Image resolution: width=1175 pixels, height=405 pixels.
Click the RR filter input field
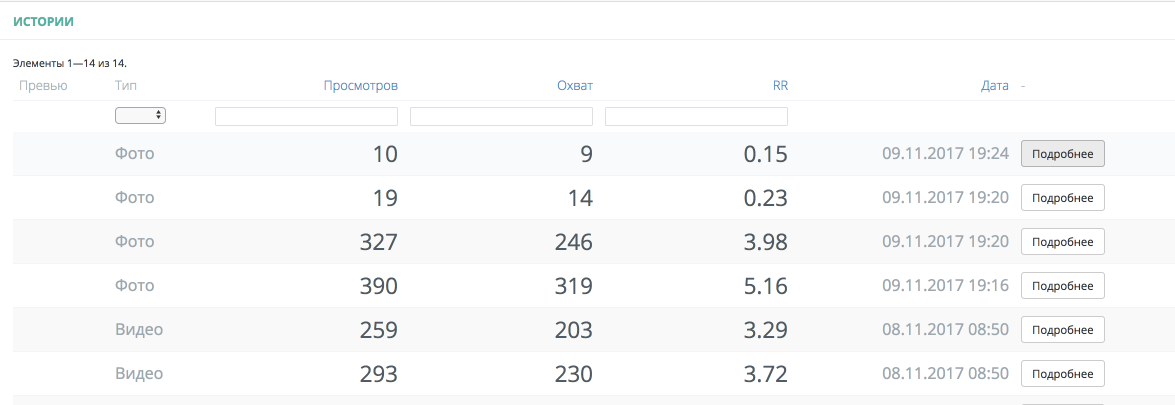pyautogui.click(x=696, y=116)
